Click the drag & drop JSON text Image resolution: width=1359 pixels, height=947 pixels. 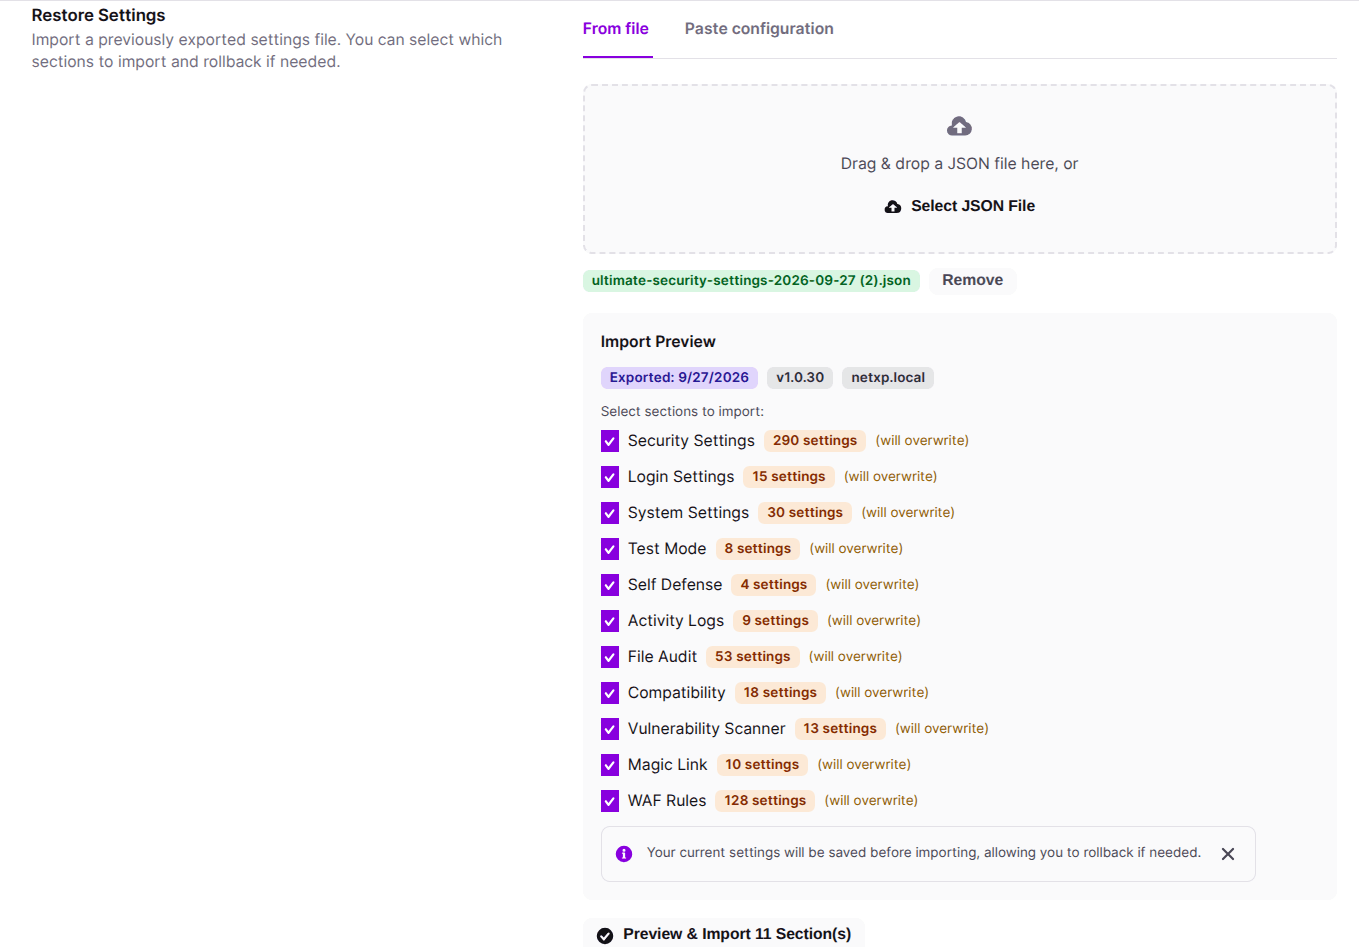pyautogui.click(x=959, y=164)
